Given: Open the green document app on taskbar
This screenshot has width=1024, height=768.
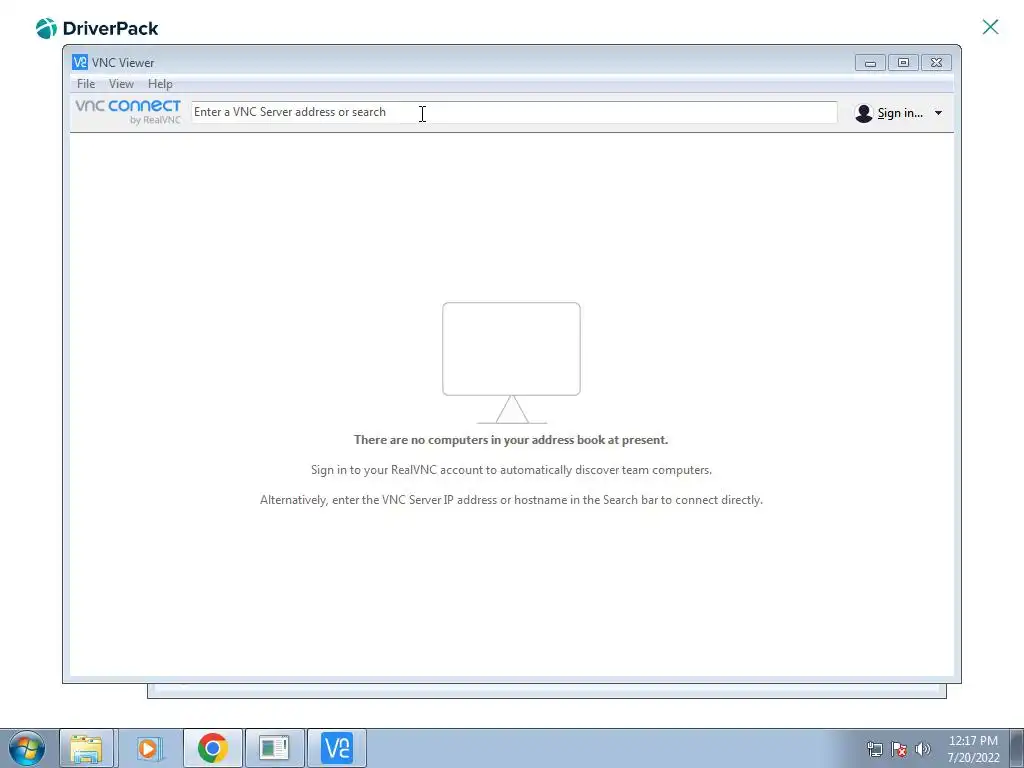Looking at the screenshot, I should pyautogui.click(x=274, y=748).
